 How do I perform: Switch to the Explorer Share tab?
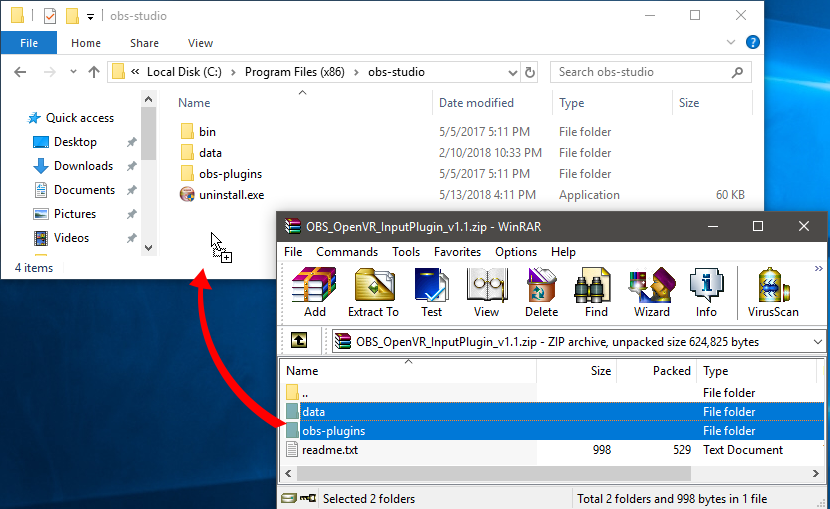pos(144,43)
